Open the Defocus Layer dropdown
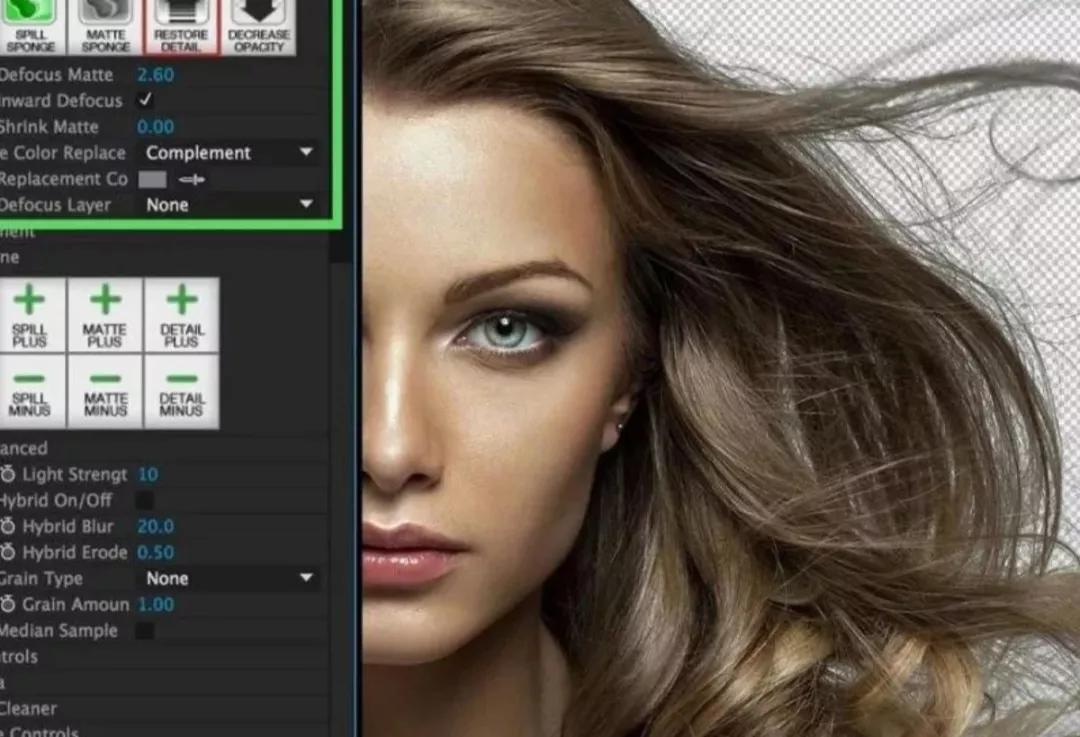The width and height of the screenshot is (1080, 737). click(x=229, y=205)
